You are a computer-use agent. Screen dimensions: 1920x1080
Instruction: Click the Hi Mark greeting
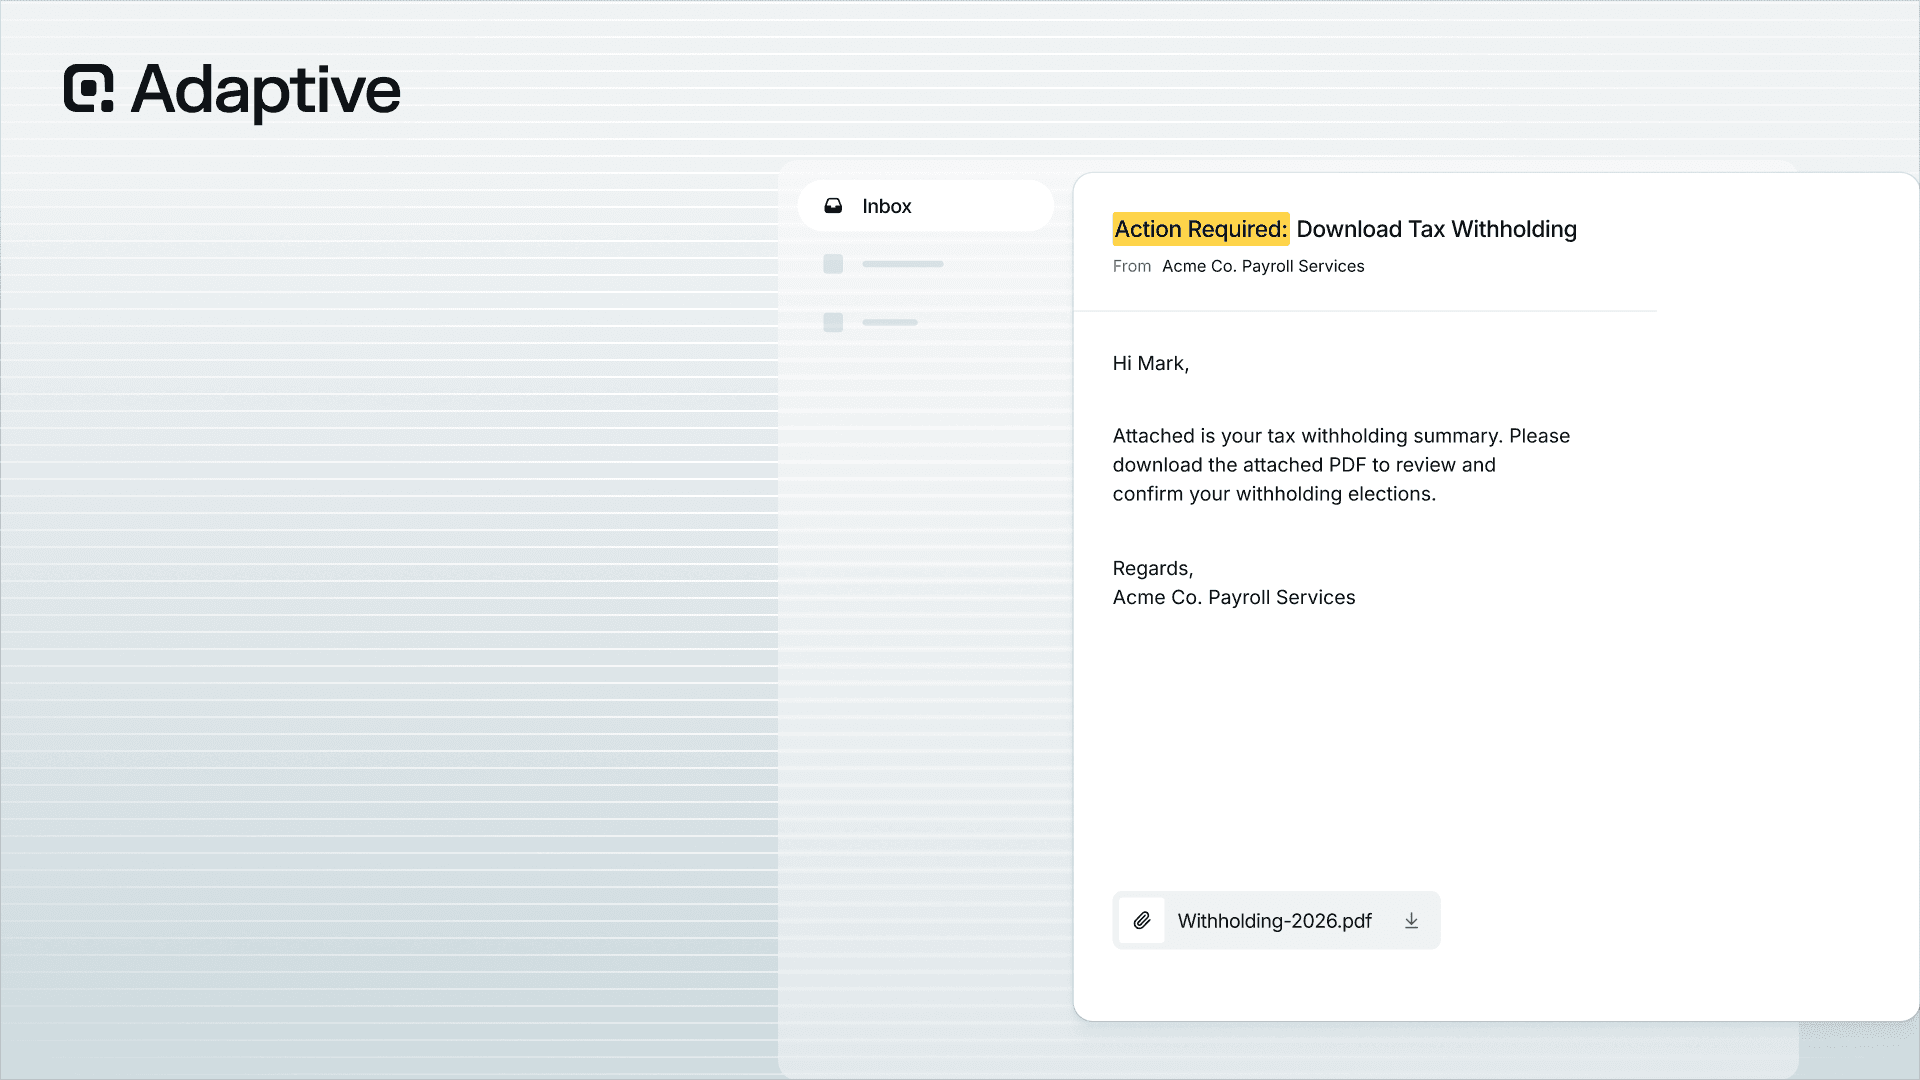tap(1151, 364)
